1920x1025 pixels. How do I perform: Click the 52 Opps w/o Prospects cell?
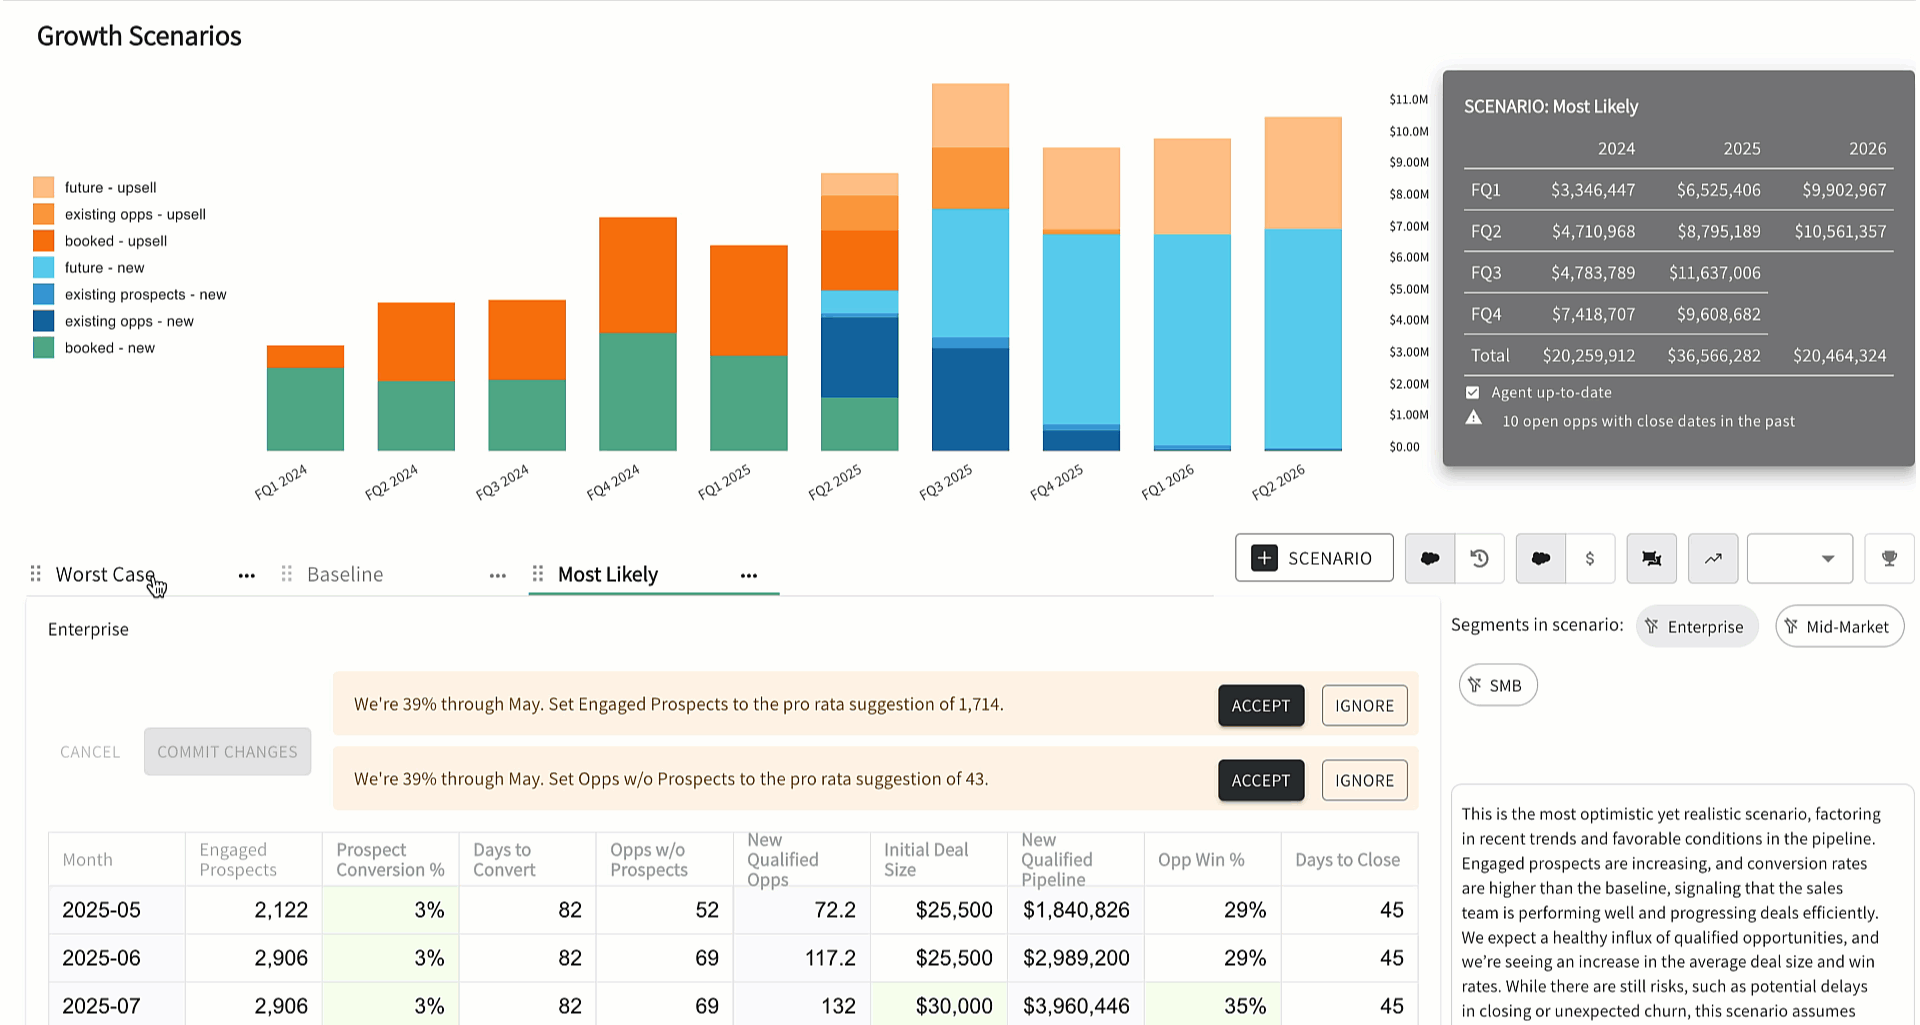click(x=665, y=910)
